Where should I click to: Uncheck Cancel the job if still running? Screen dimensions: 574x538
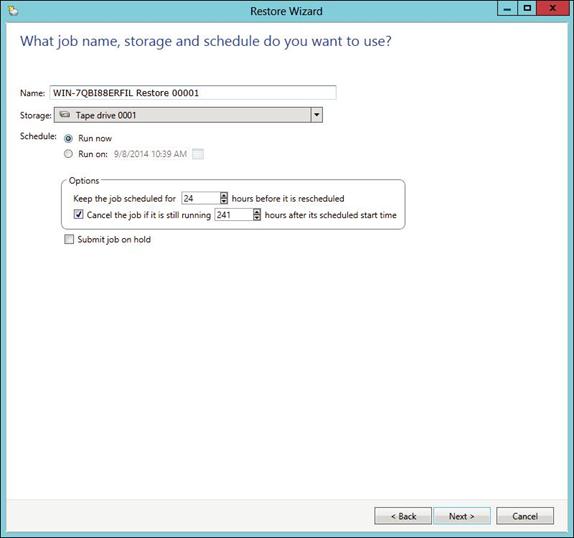tap(79, 214)
